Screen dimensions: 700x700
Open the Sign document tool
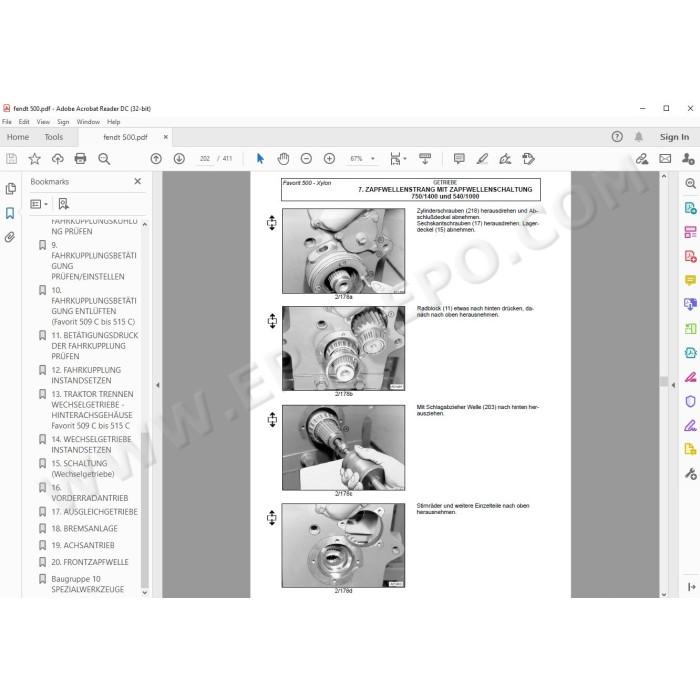(505, 158)
